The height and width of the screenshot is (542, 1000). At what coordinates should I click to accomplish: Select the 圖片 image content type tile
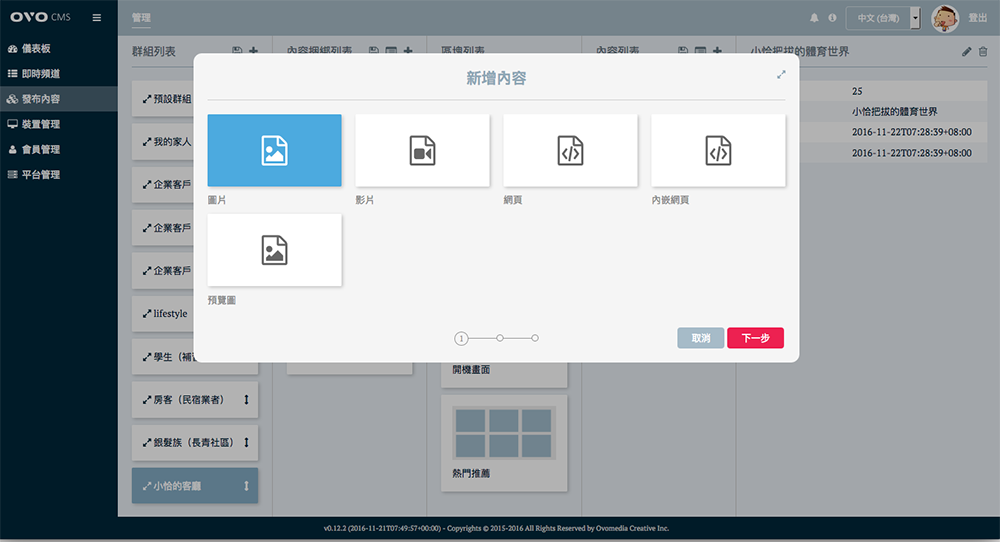(x=274, y=150)
